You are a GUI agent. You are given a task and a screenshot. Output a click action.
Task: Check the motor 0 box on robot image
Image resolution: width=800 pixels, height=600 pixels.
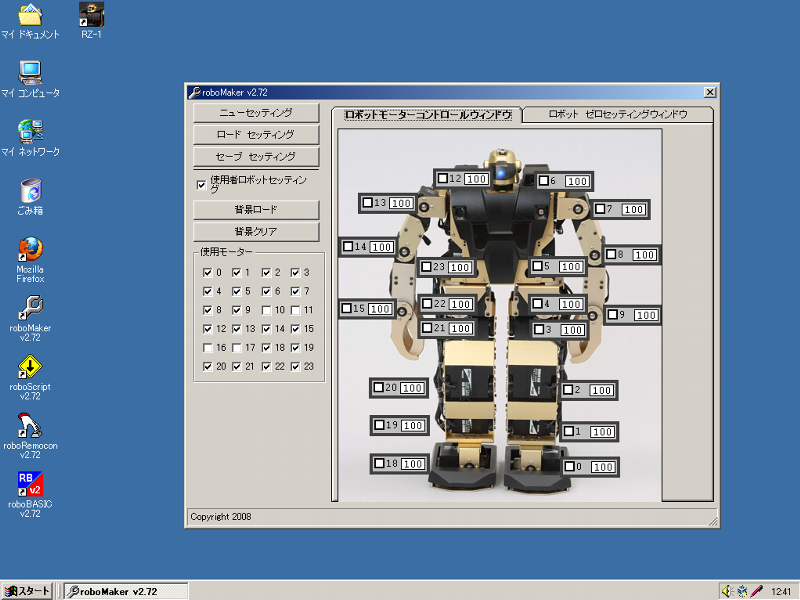point(570,466)
